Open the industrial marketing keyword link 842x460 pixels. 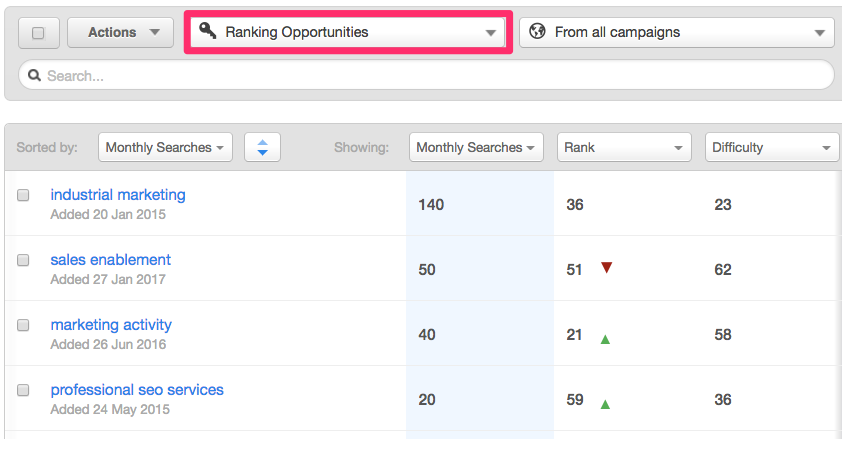tap(118, 195)
